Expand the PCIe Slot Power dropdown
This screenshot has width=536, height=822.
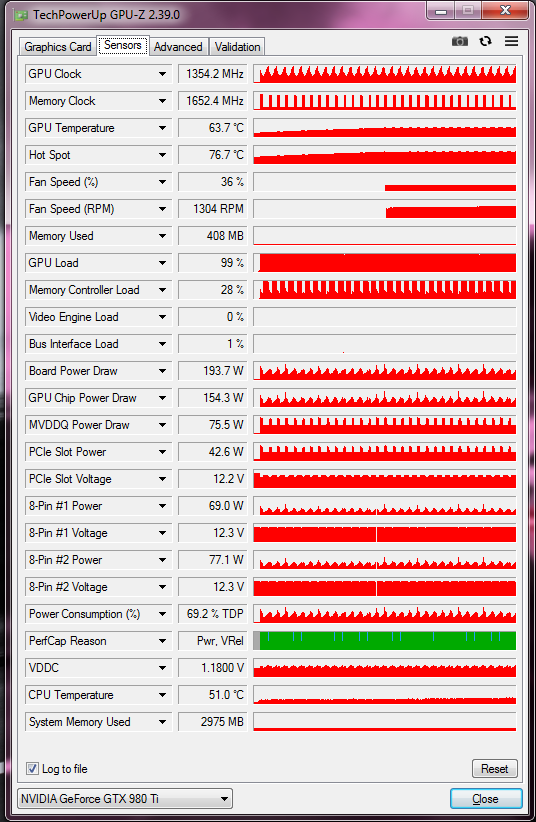coord(163,452)
